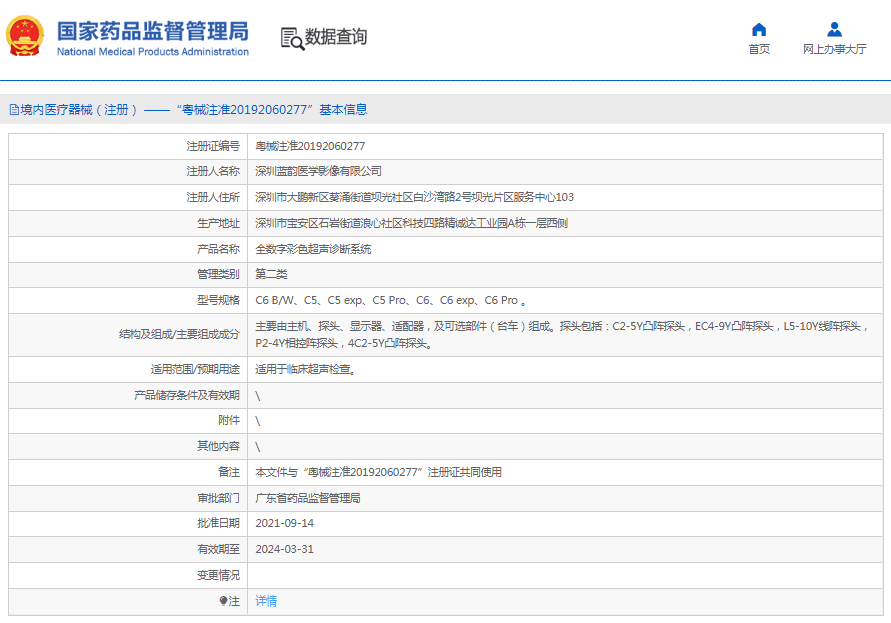Click the 审批部门 label
The width and height of the screenshot is (891, 623).
(218, 498)
